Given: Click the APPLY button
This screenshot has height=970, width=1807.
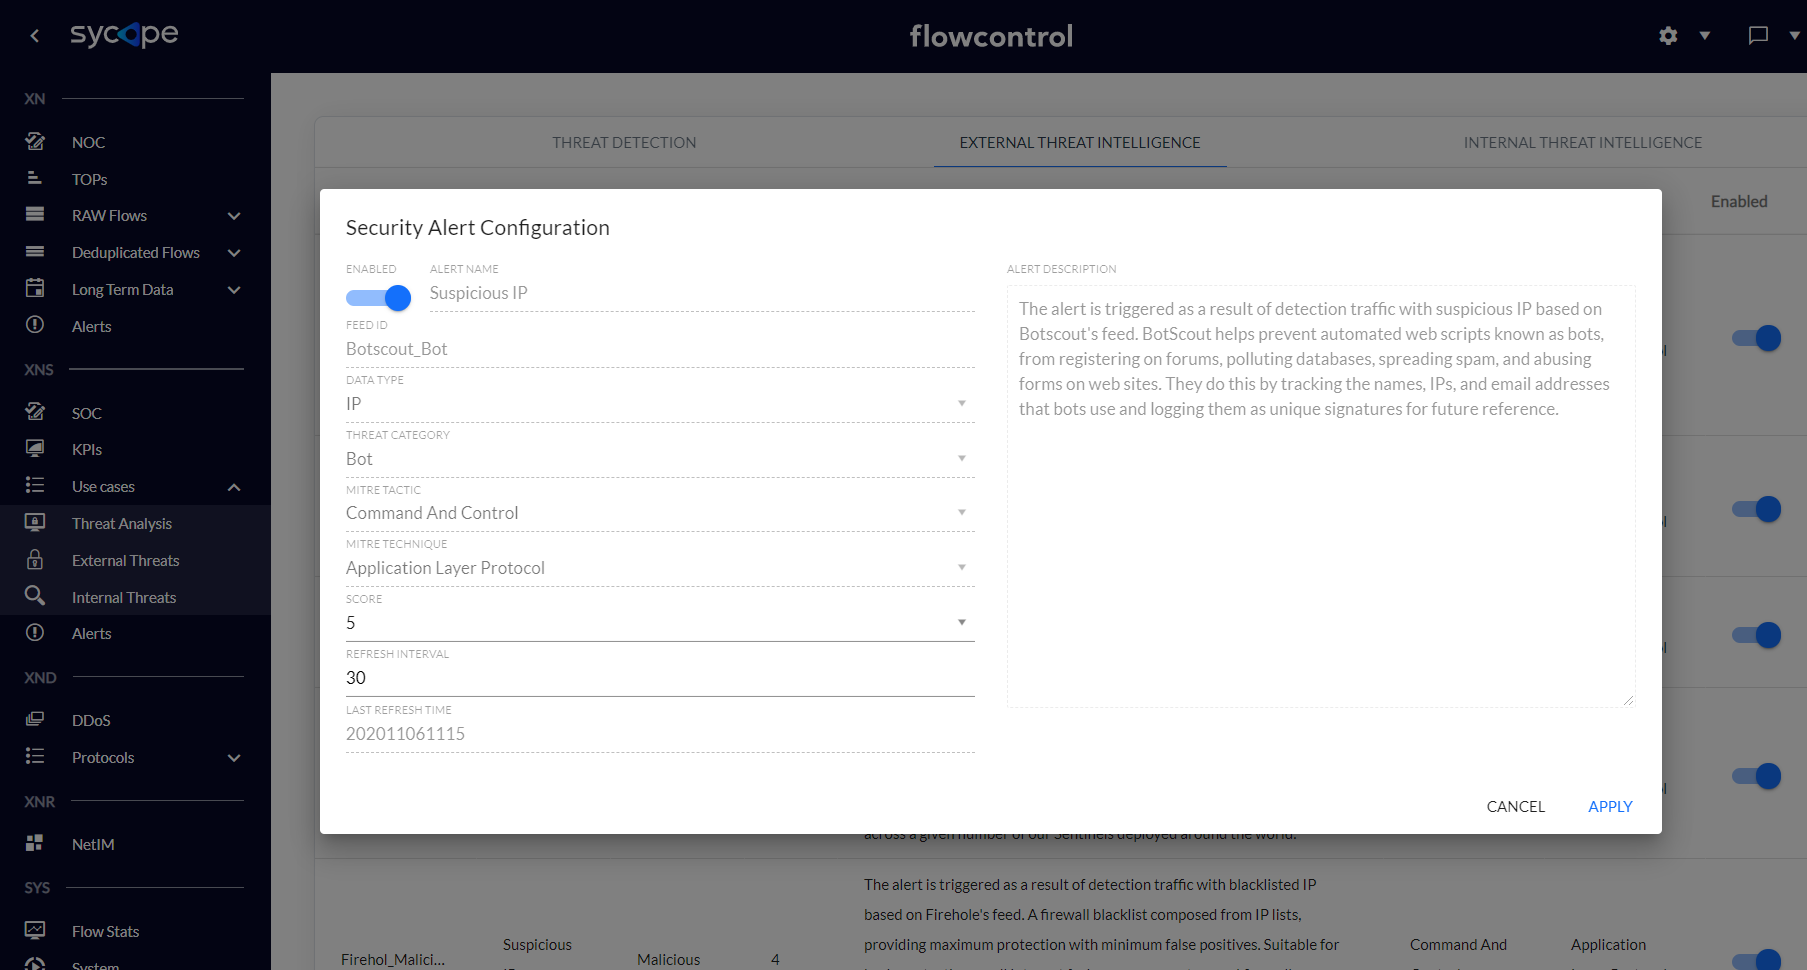Looking at the screenshot, I should coord(1610,807).
